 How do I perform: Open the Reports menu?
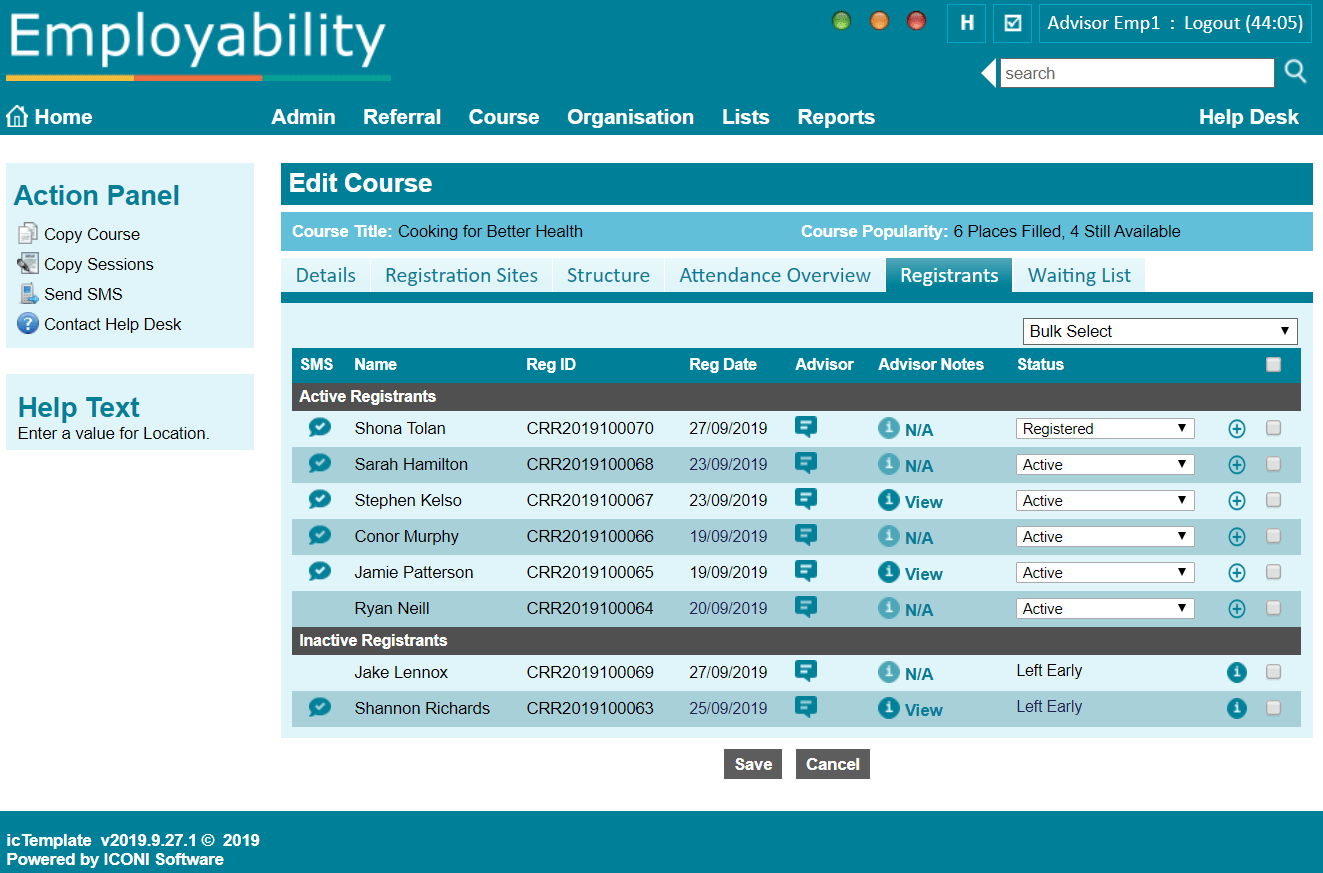(836, 117)
